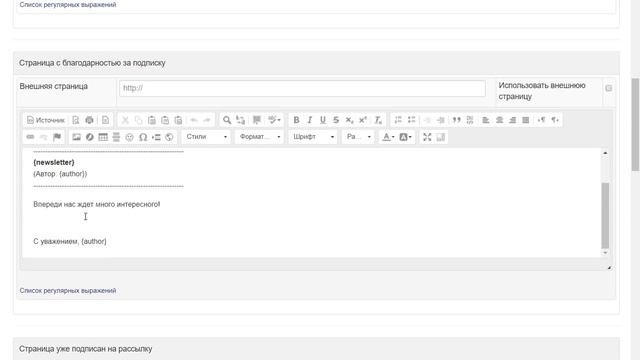Click the Remove Format icon
The width and height of the screenshot is (640, 360).
[x=378, y=120]
